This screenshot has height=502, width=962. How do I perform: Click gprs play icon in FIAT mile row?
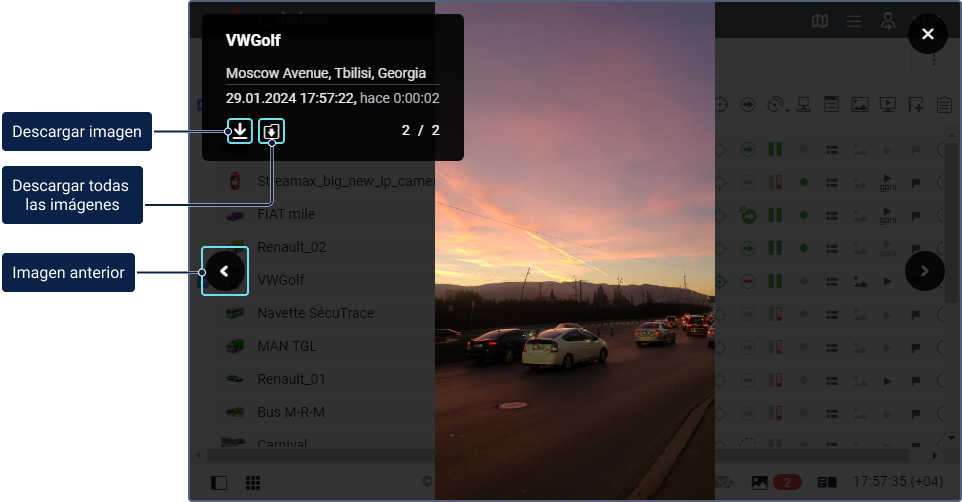888,215
